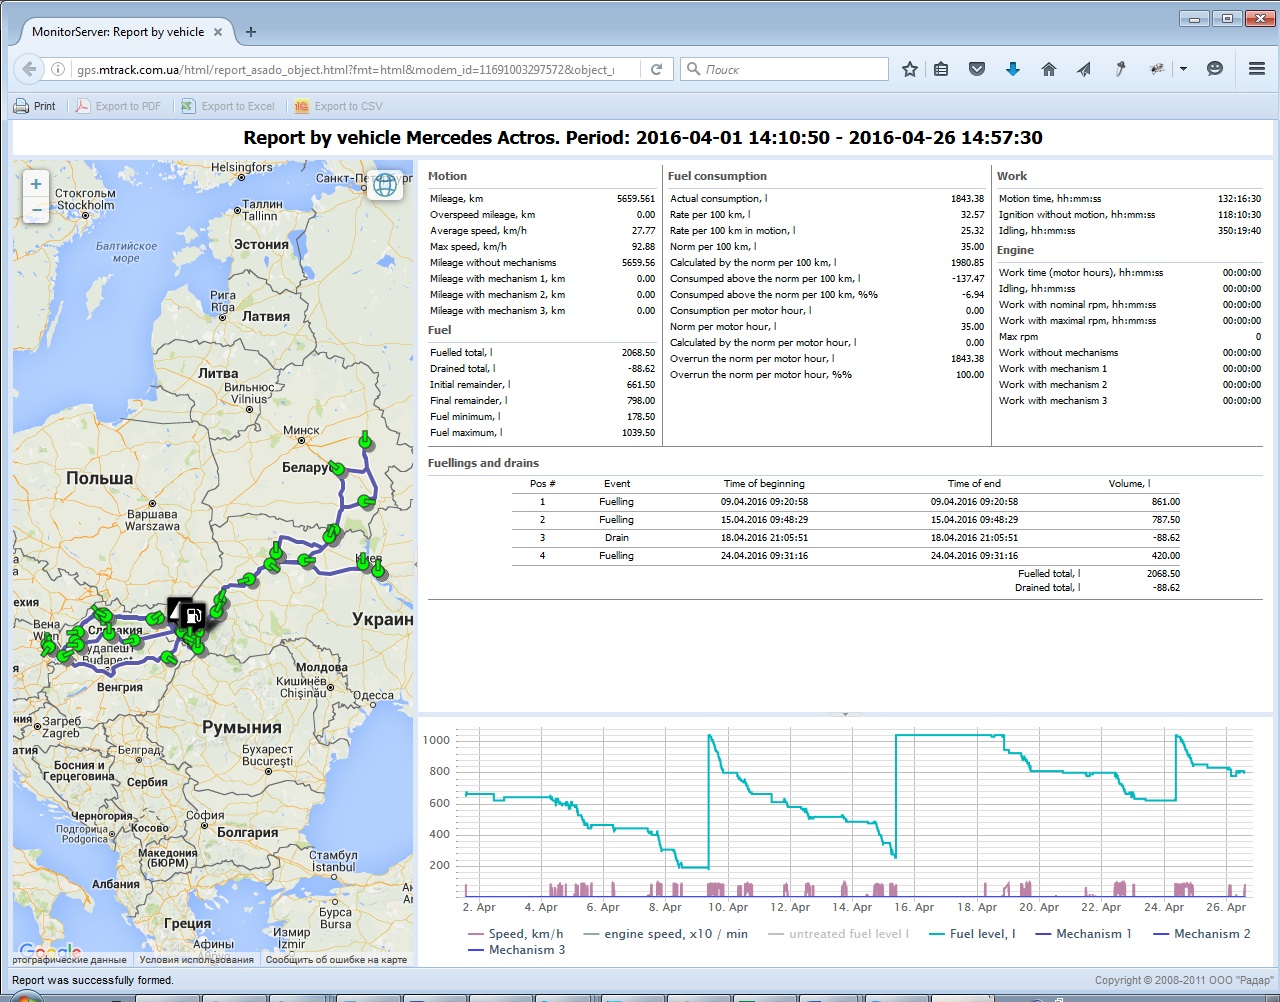Open the browser hamburger menu

(1257, 69)
